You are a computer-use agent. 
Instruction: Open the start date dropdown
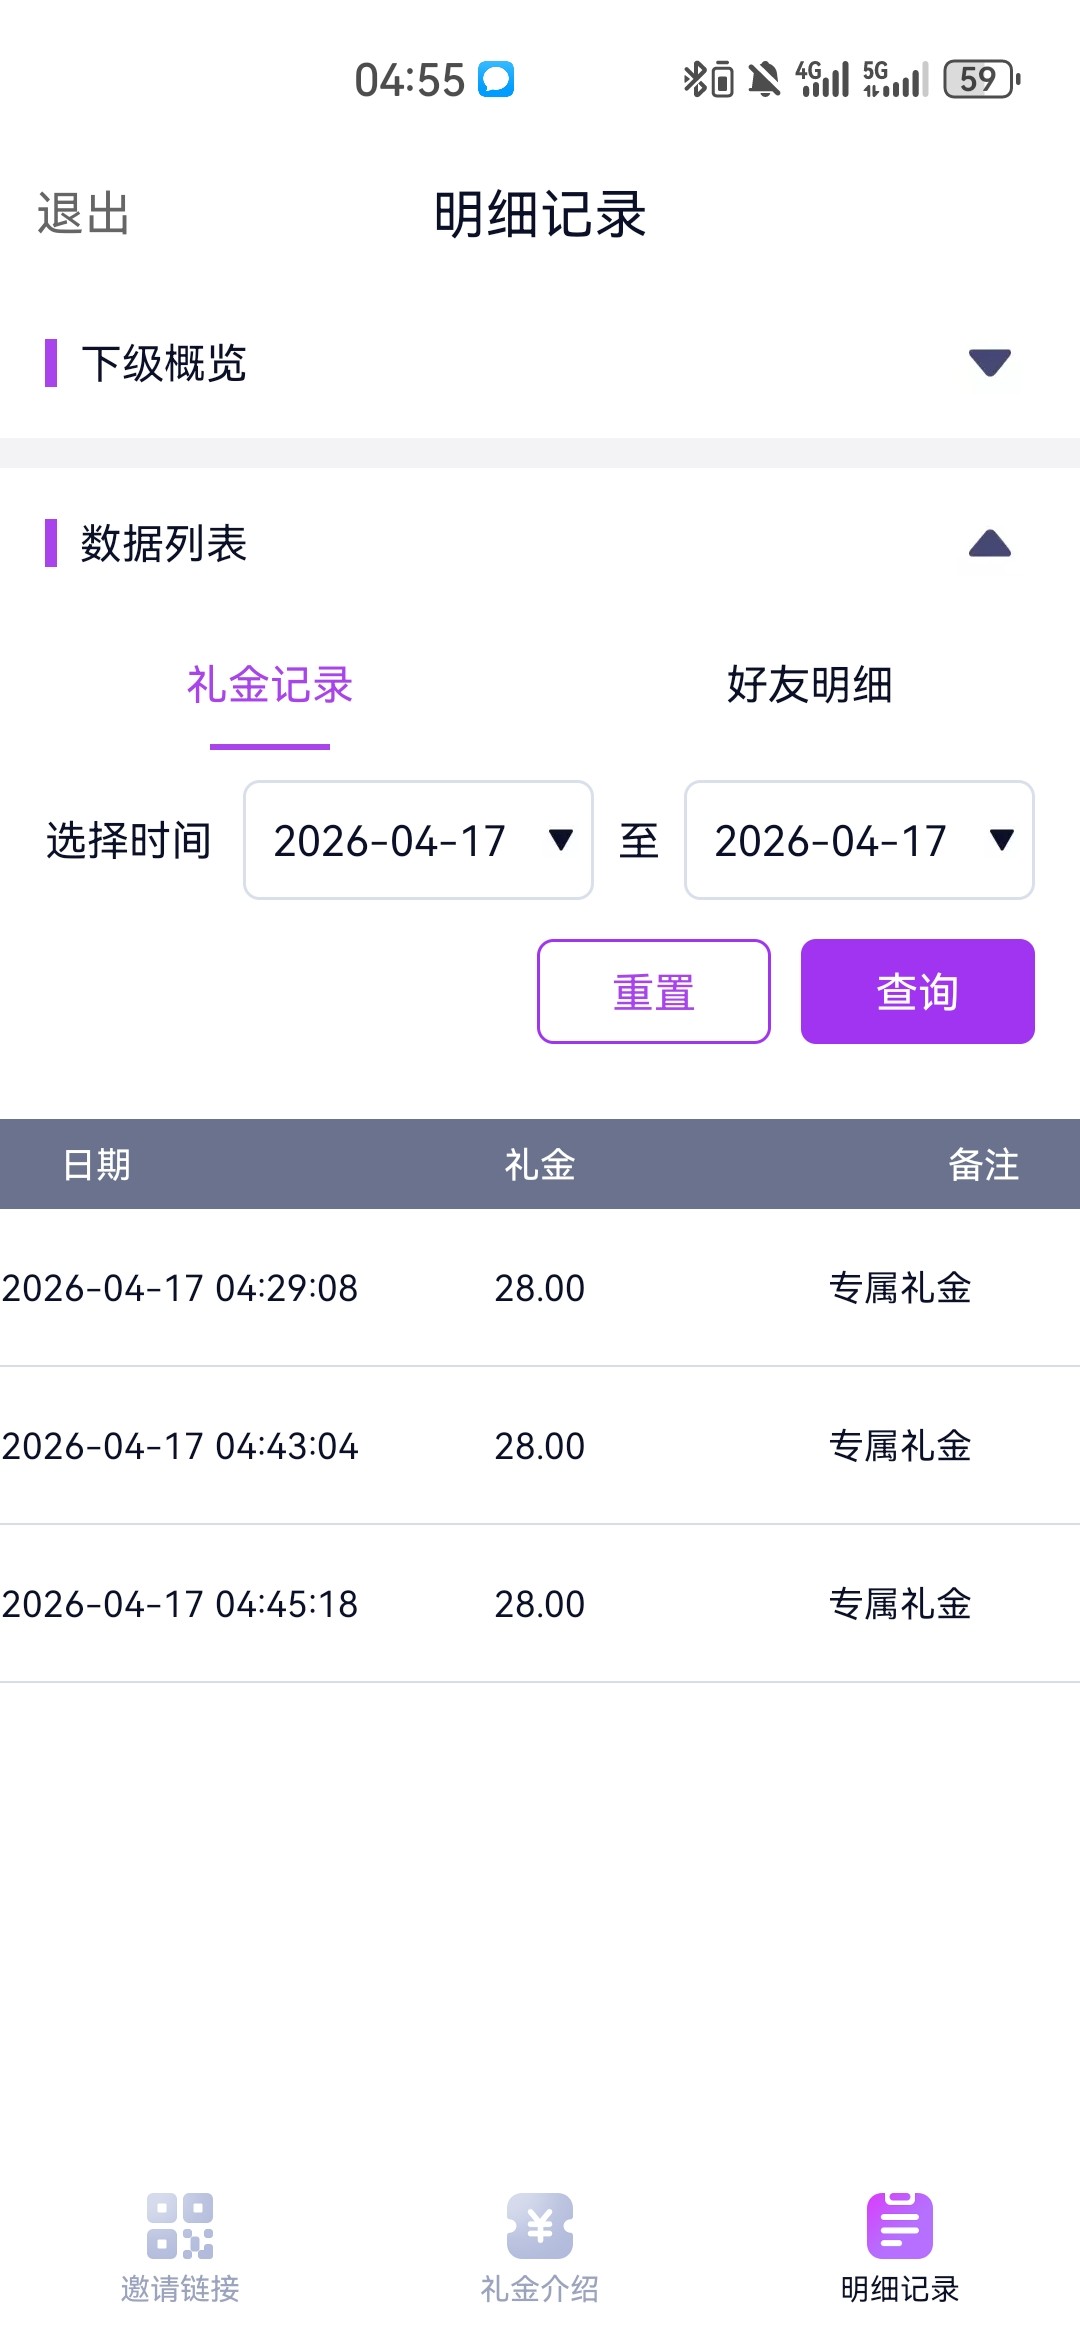pos(418,840)
